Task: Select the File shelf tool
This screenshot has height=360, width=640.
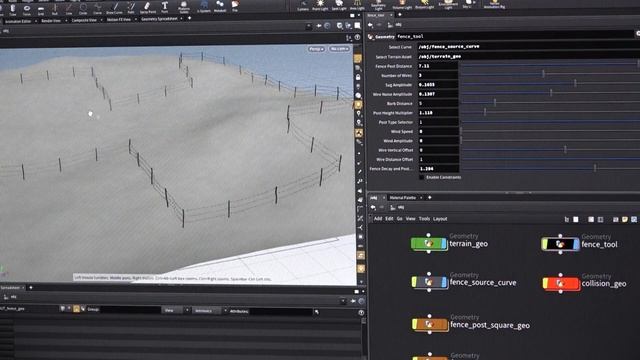Action: (x=235, y=6)
